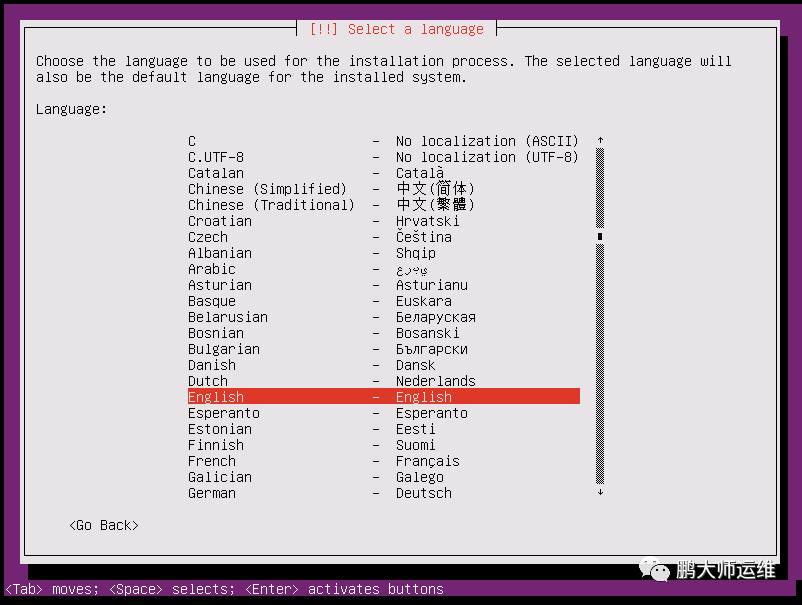Select French – Français entry
This screenshot has width=802, height=605.
coord(384,461)
